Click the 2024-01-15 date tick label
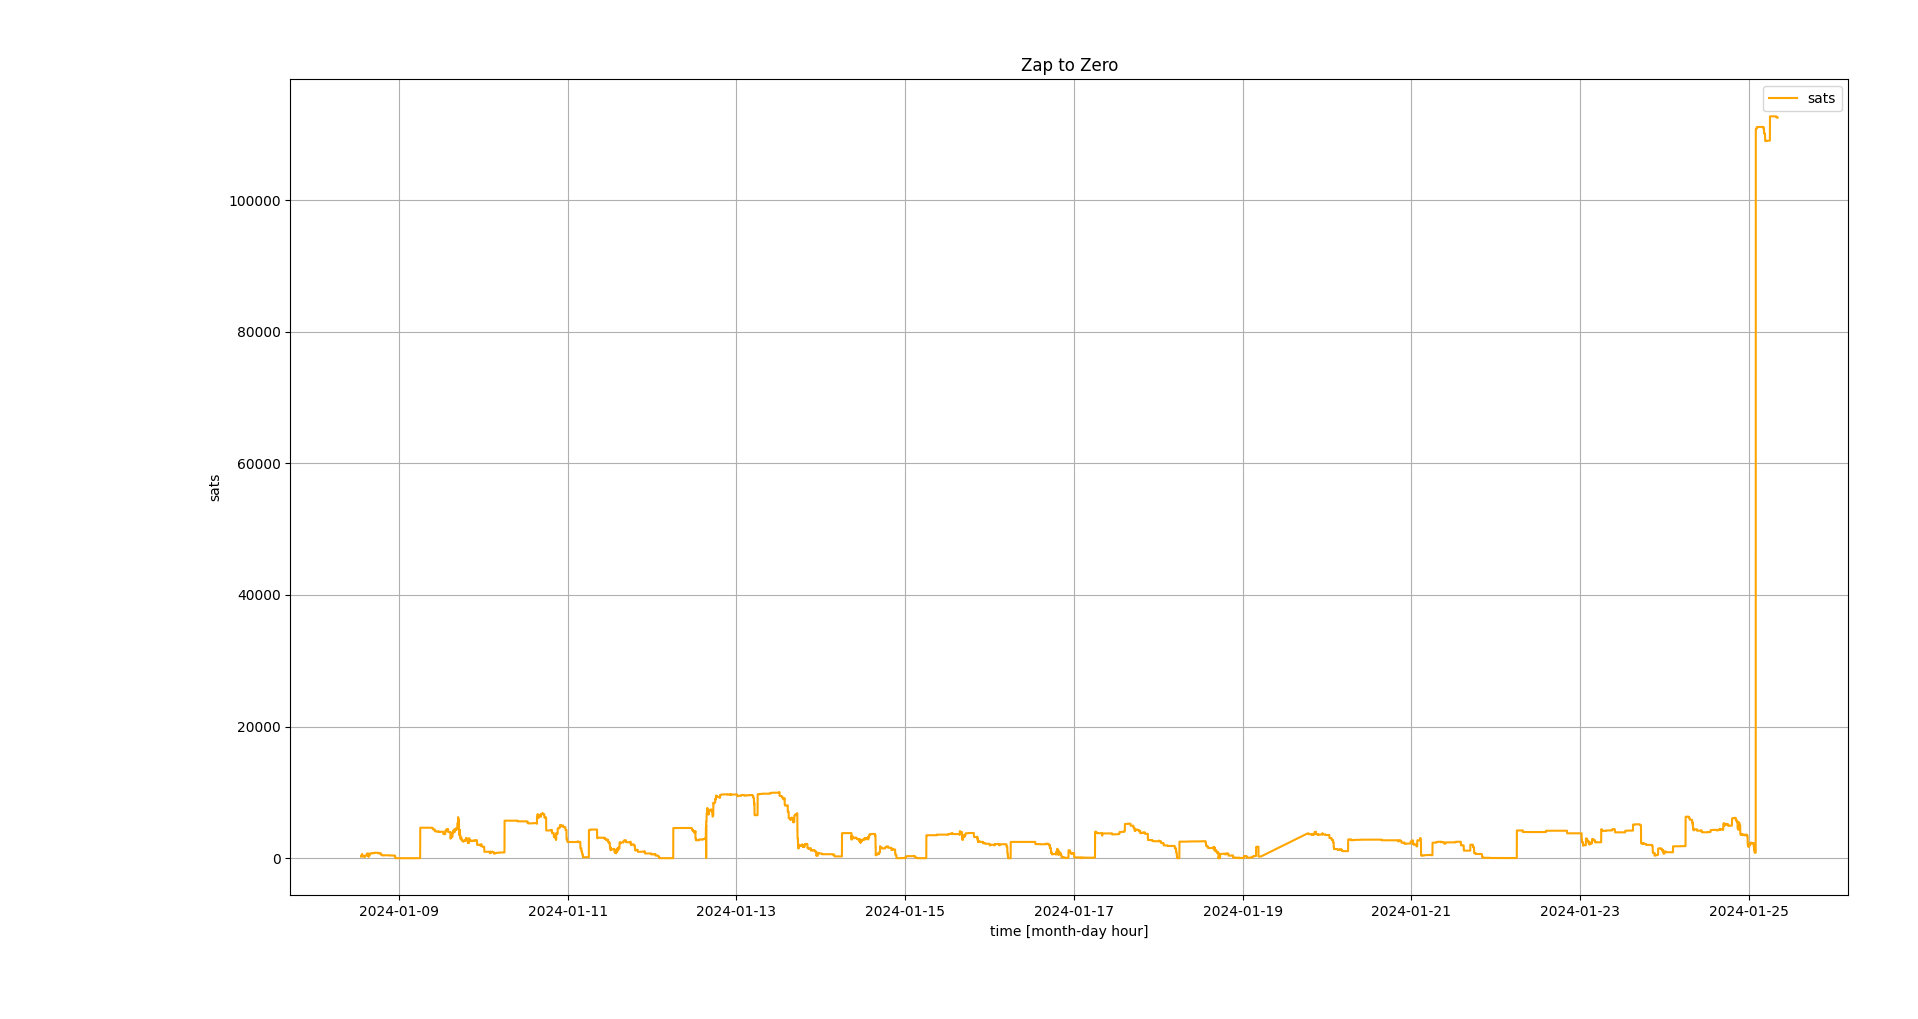The width and height of the screenshot is (1918, 1019). (905, 911)
